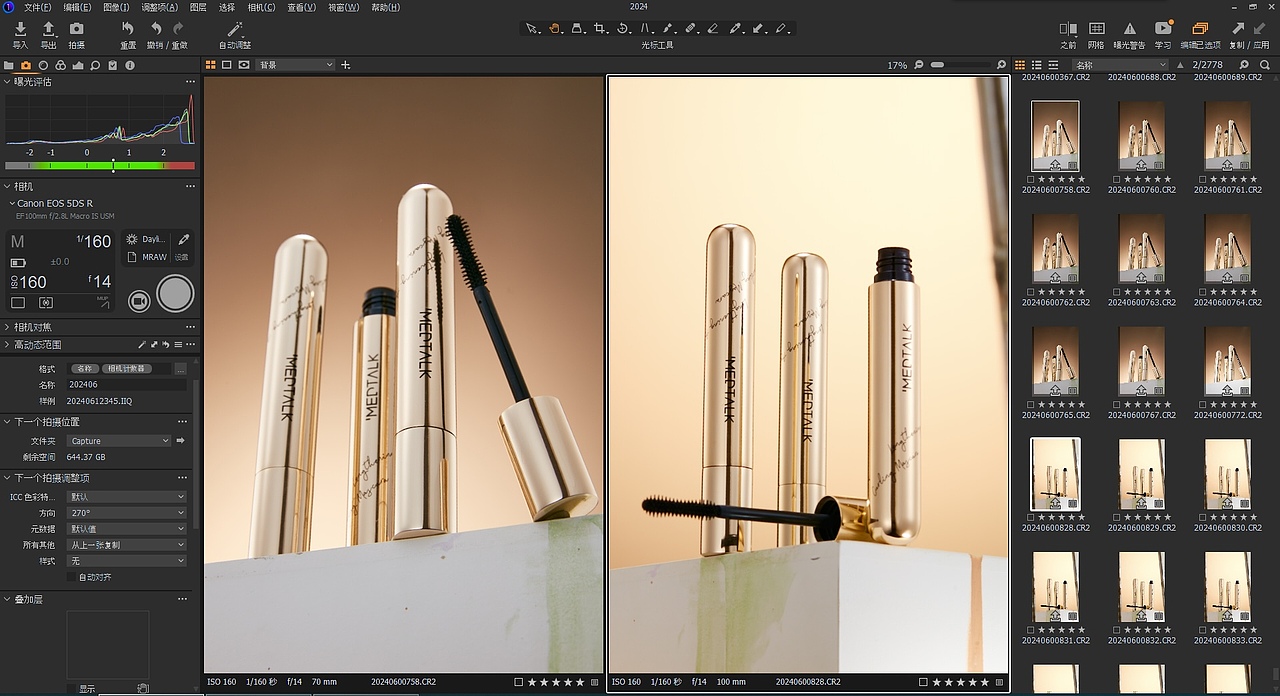Toggle color tag box under left viewer image
Image resolution: width=1280 pixels, height=696 pixels.
pyautogui.click(x=518, y=682)
